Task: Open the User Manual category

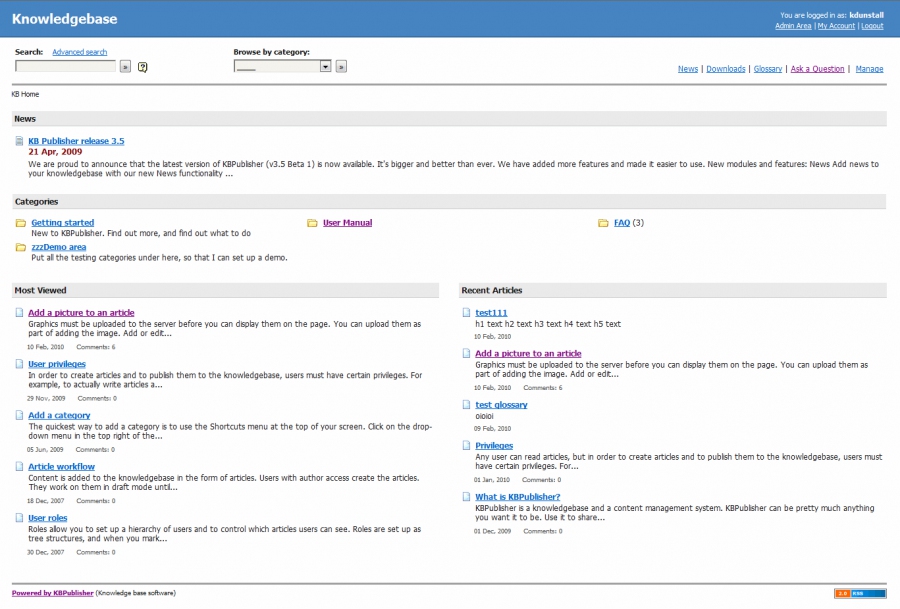Action: click(347, 223)
